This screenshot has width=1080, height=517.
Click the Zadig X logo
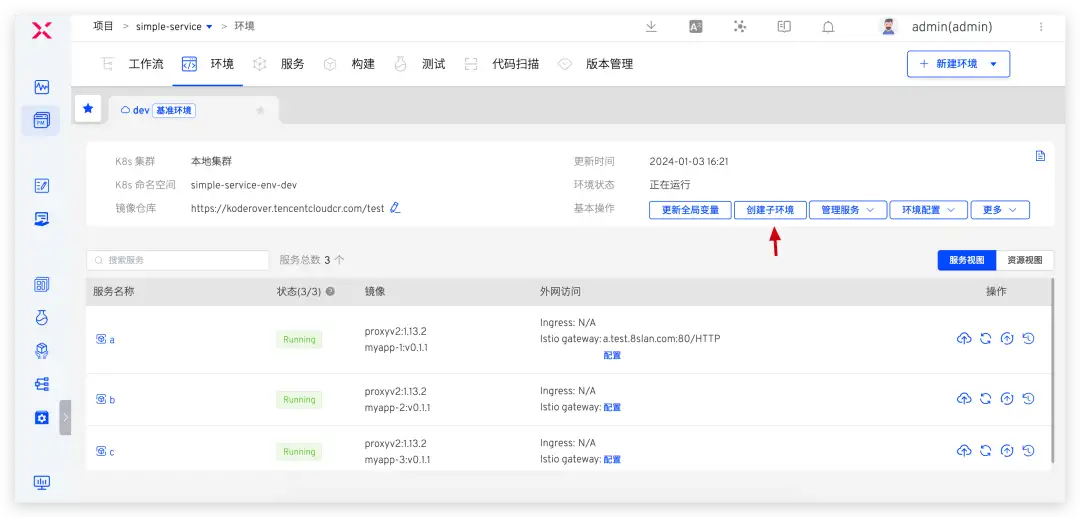point(41,30)
